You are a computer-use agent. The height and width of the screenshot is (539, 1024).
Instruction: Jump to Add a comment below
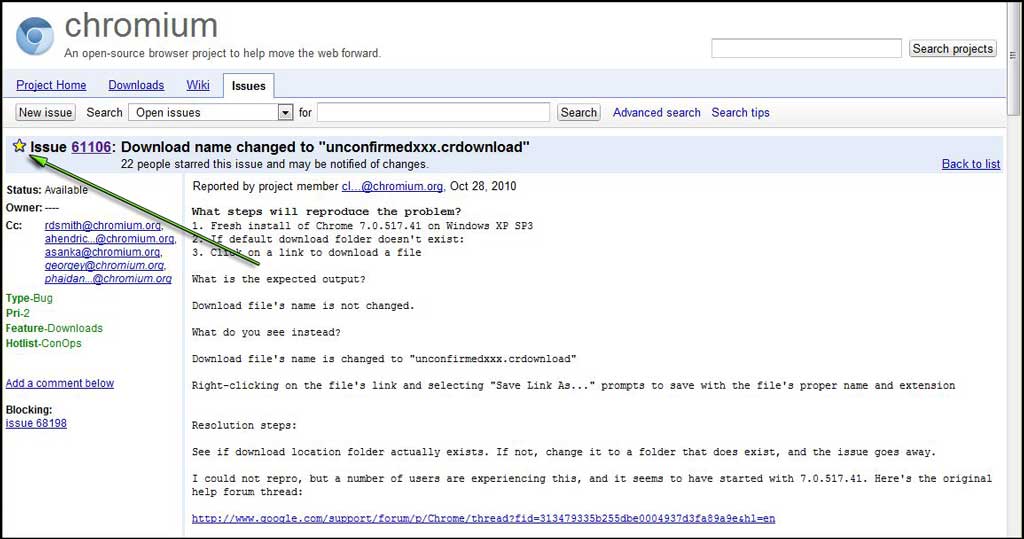pos(59,384)
